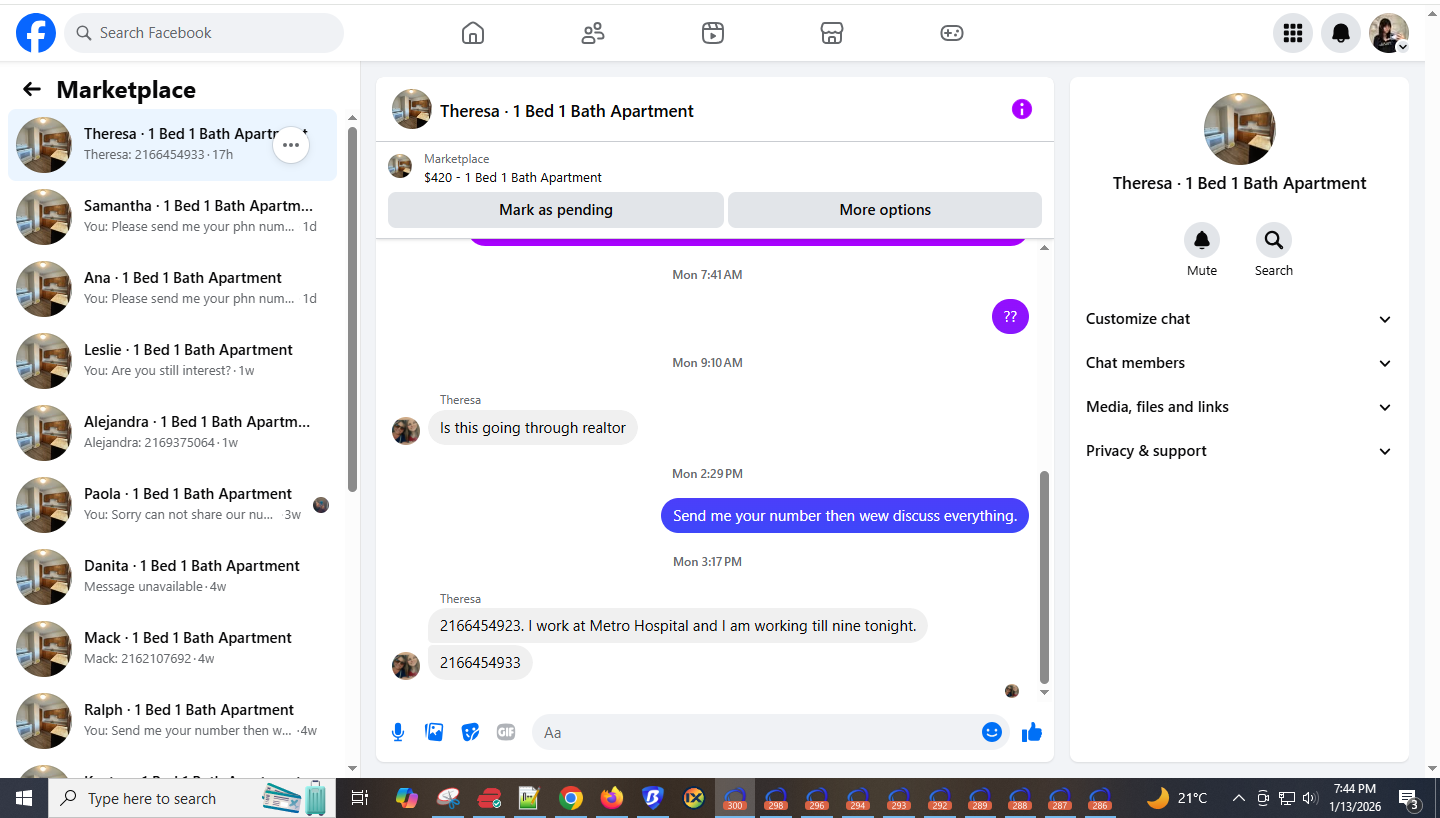The height and width of the screenshot is (818, 1440).
Task: Click the 'Send me your number' sent message
Action: tap(845, 516)
